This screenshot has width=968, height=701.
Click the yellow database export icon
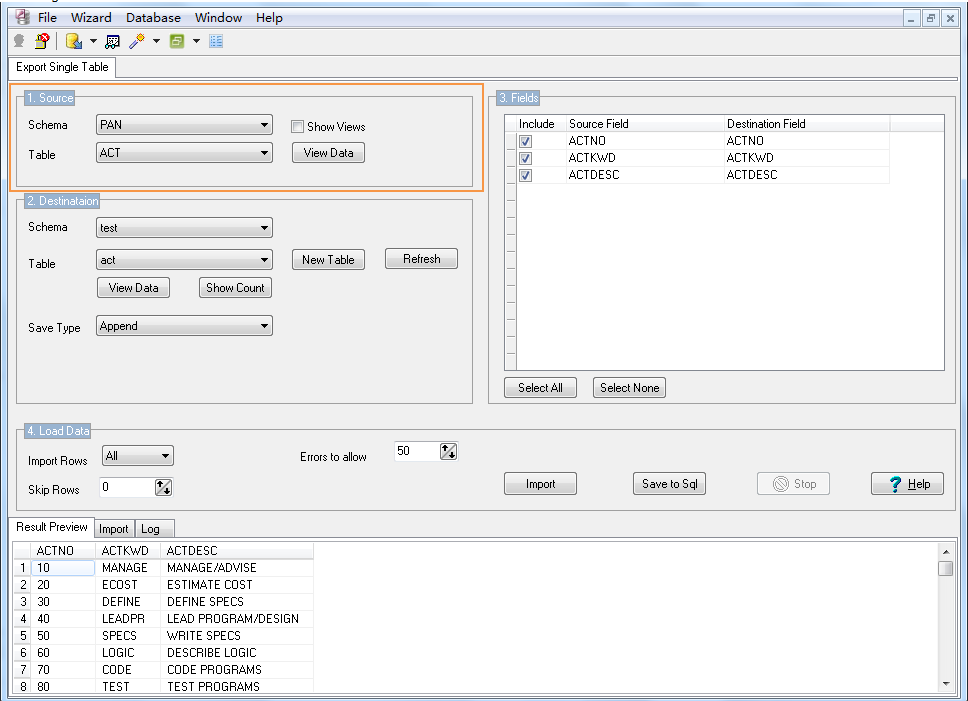pos(74,41)
